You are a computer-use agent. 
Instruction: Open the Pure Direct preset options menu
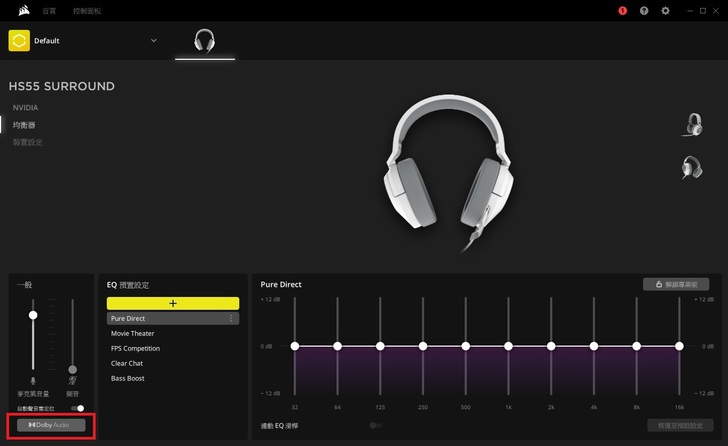coord(232,319)
